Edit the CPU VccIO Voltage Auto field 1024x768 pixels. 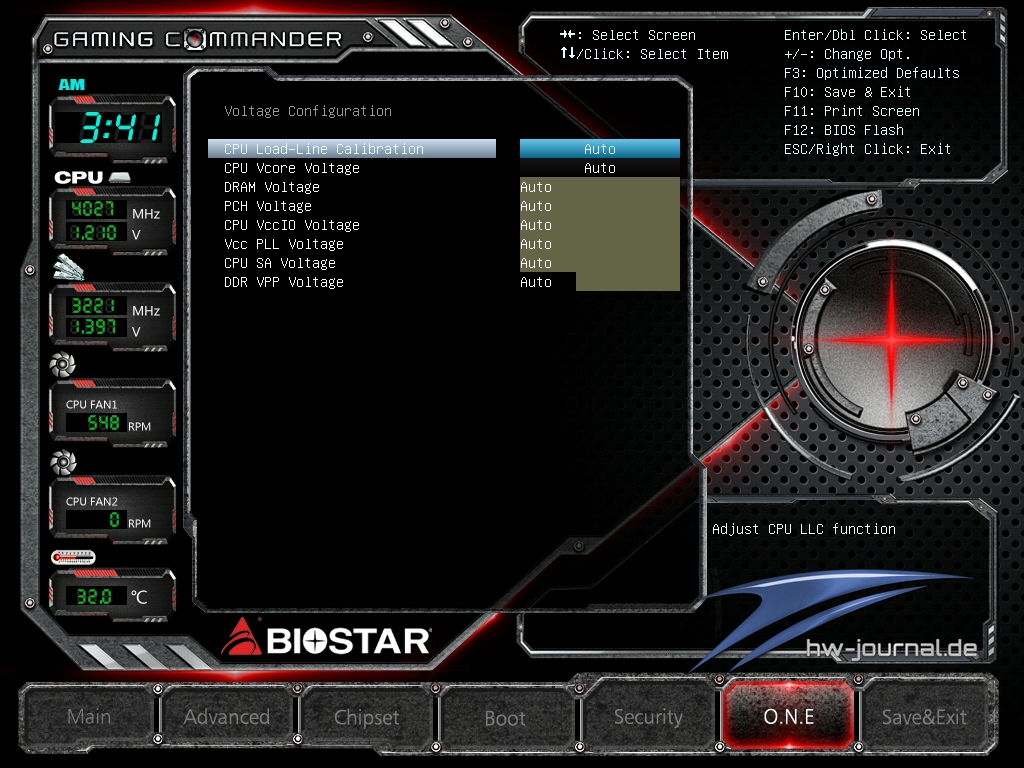pyautogui.click(x=600, y=225)
